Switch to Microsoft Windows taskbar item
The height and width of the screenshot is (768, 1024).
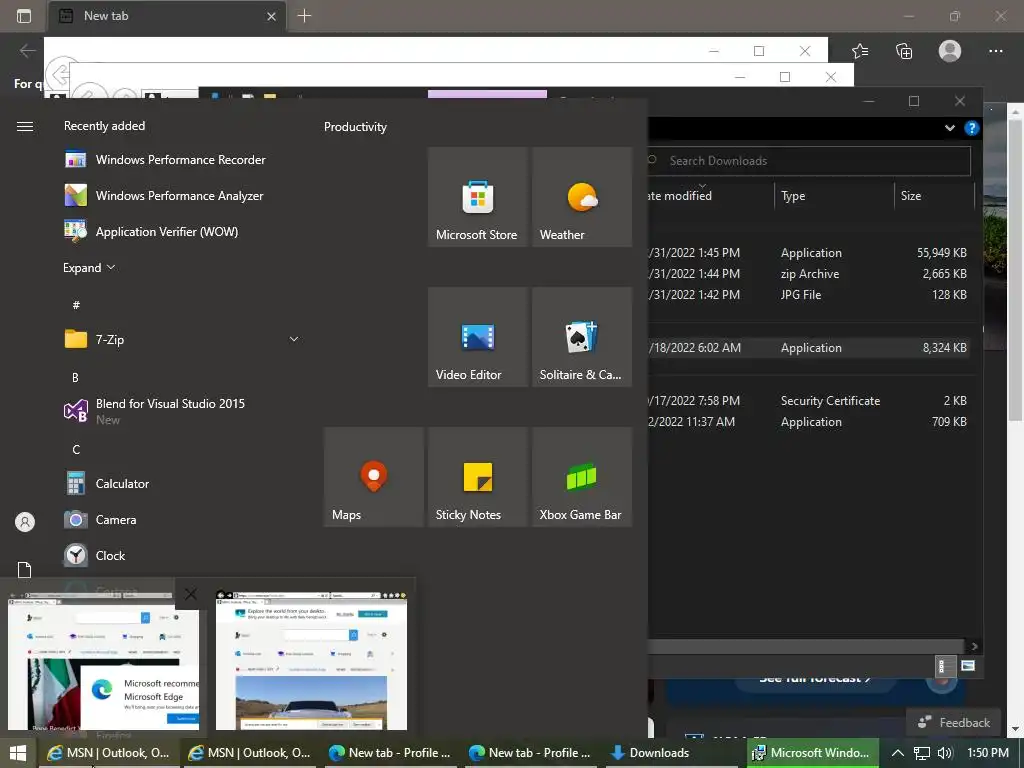(x=812, y=753)
